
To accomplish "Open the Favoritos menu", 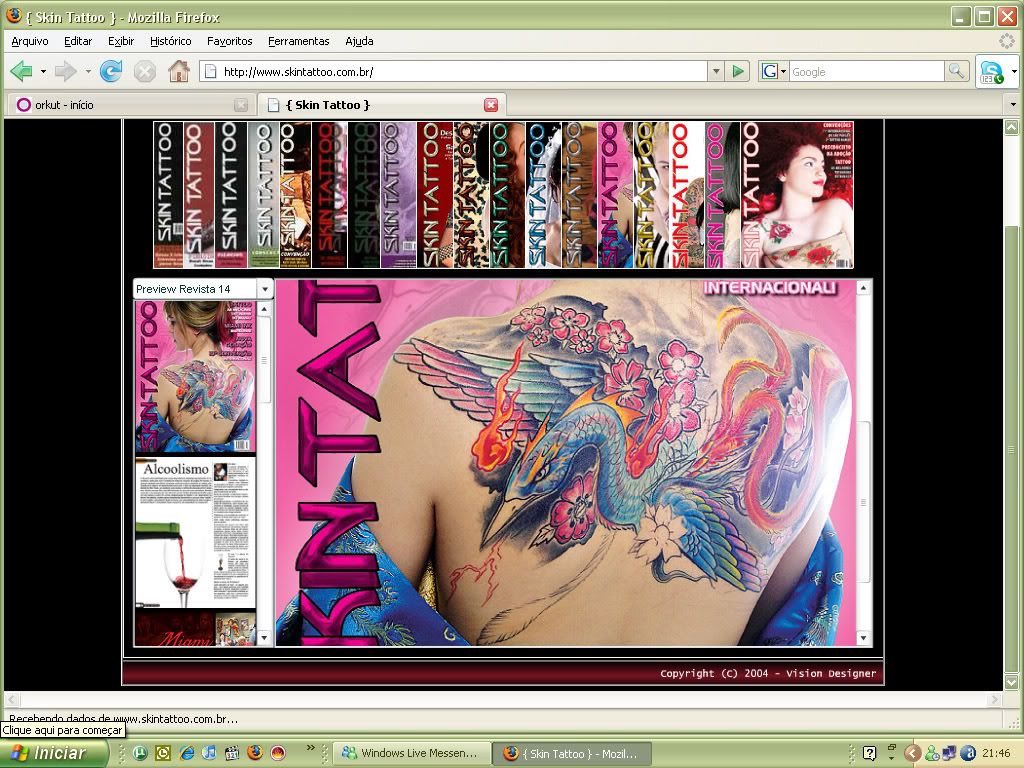I will pos(229,41).
